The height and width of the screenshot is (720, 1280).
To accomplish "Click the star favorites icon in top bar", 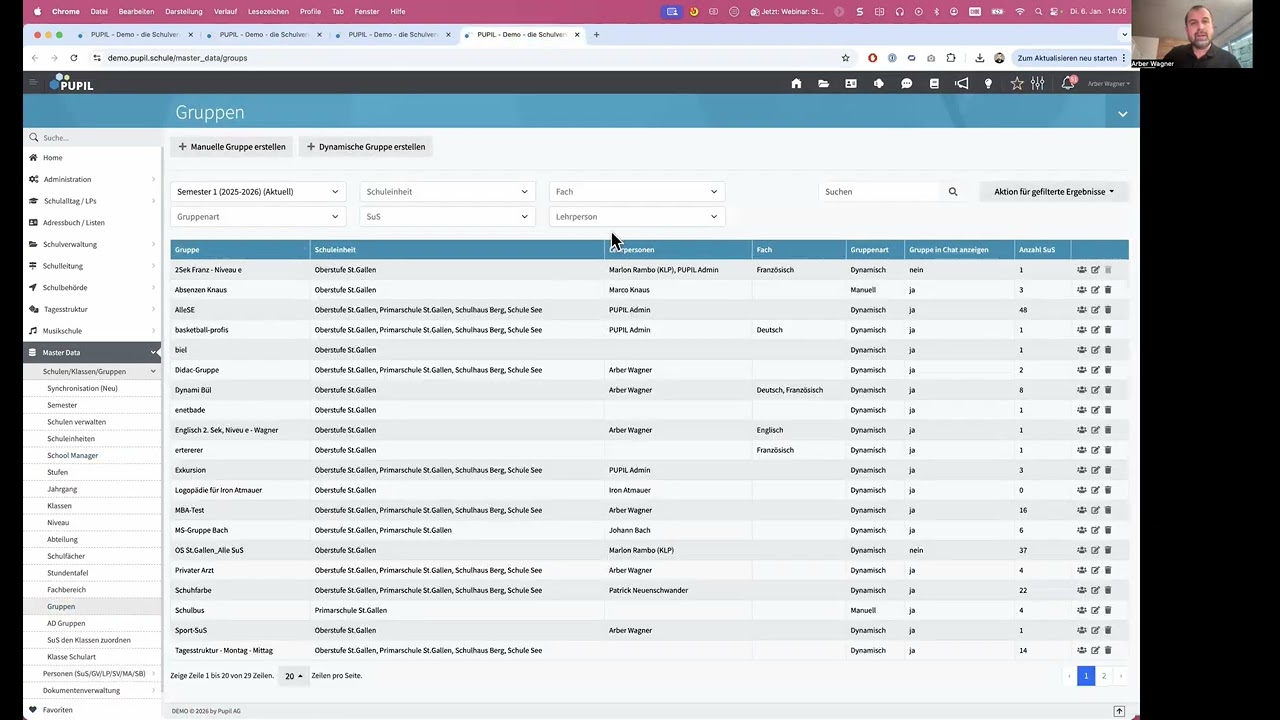I will [x=1017, y=84].
